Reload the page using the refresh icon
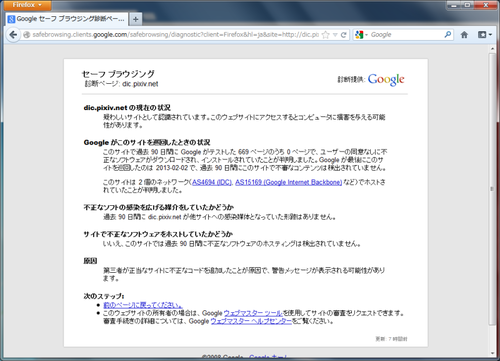 [x=344, y=35]
